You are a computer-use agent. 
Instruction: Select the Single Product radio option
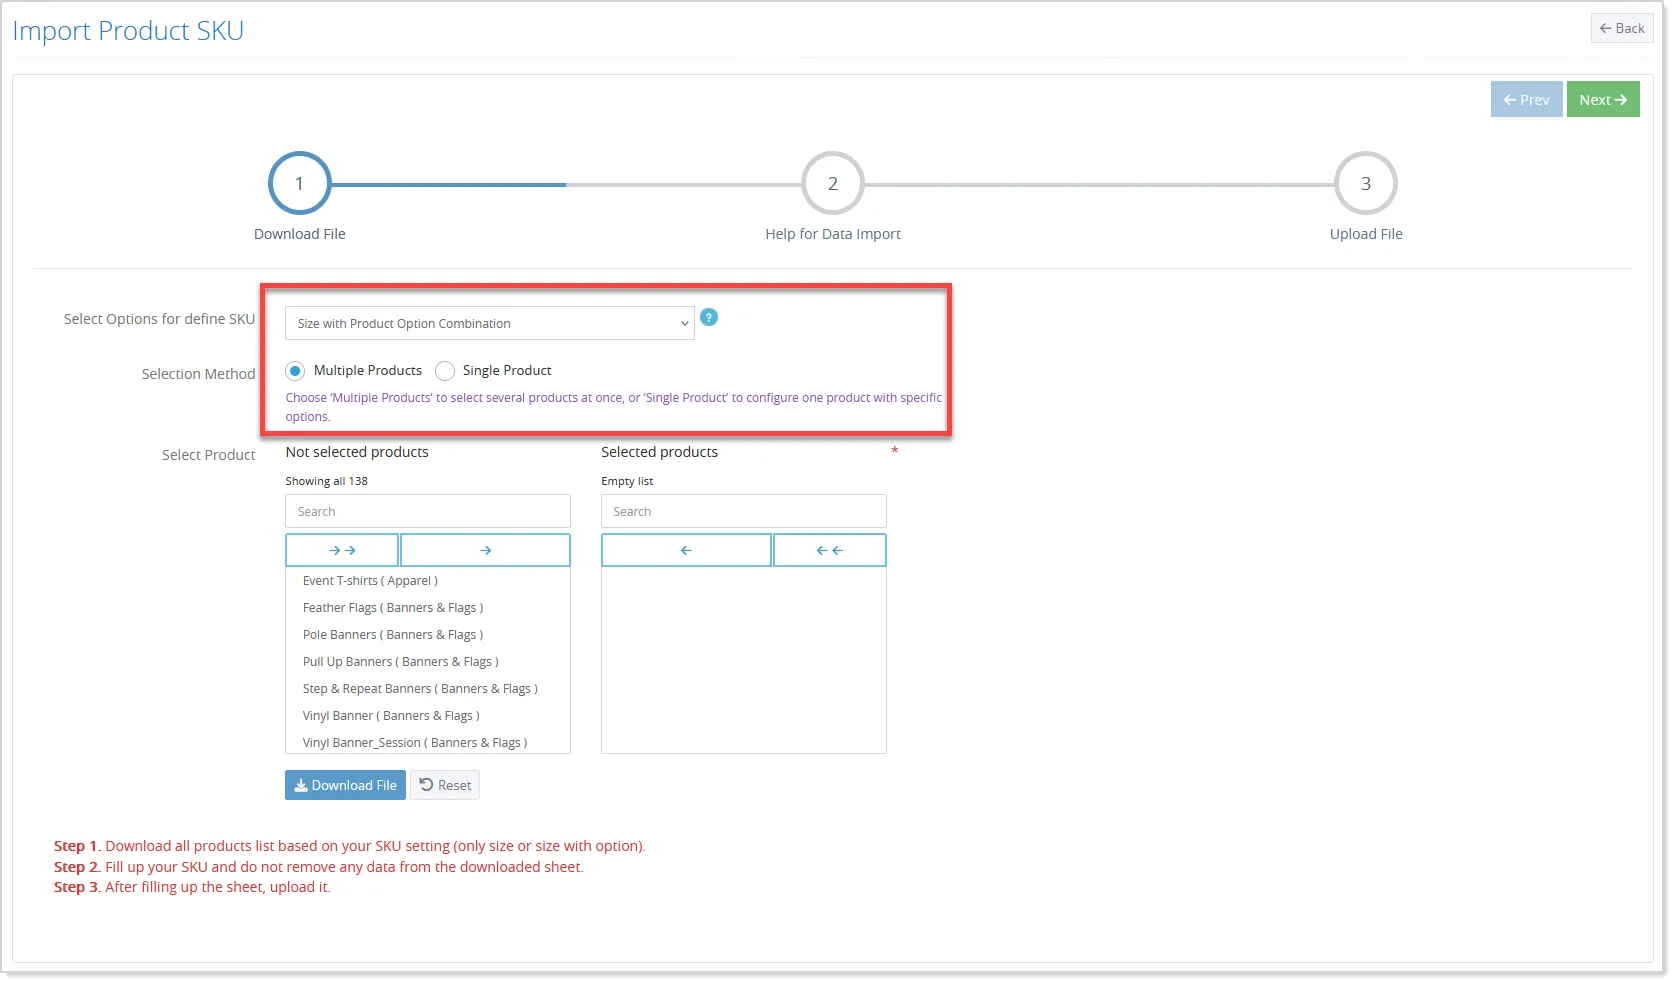pyautogui.click(x=445, y=371)
